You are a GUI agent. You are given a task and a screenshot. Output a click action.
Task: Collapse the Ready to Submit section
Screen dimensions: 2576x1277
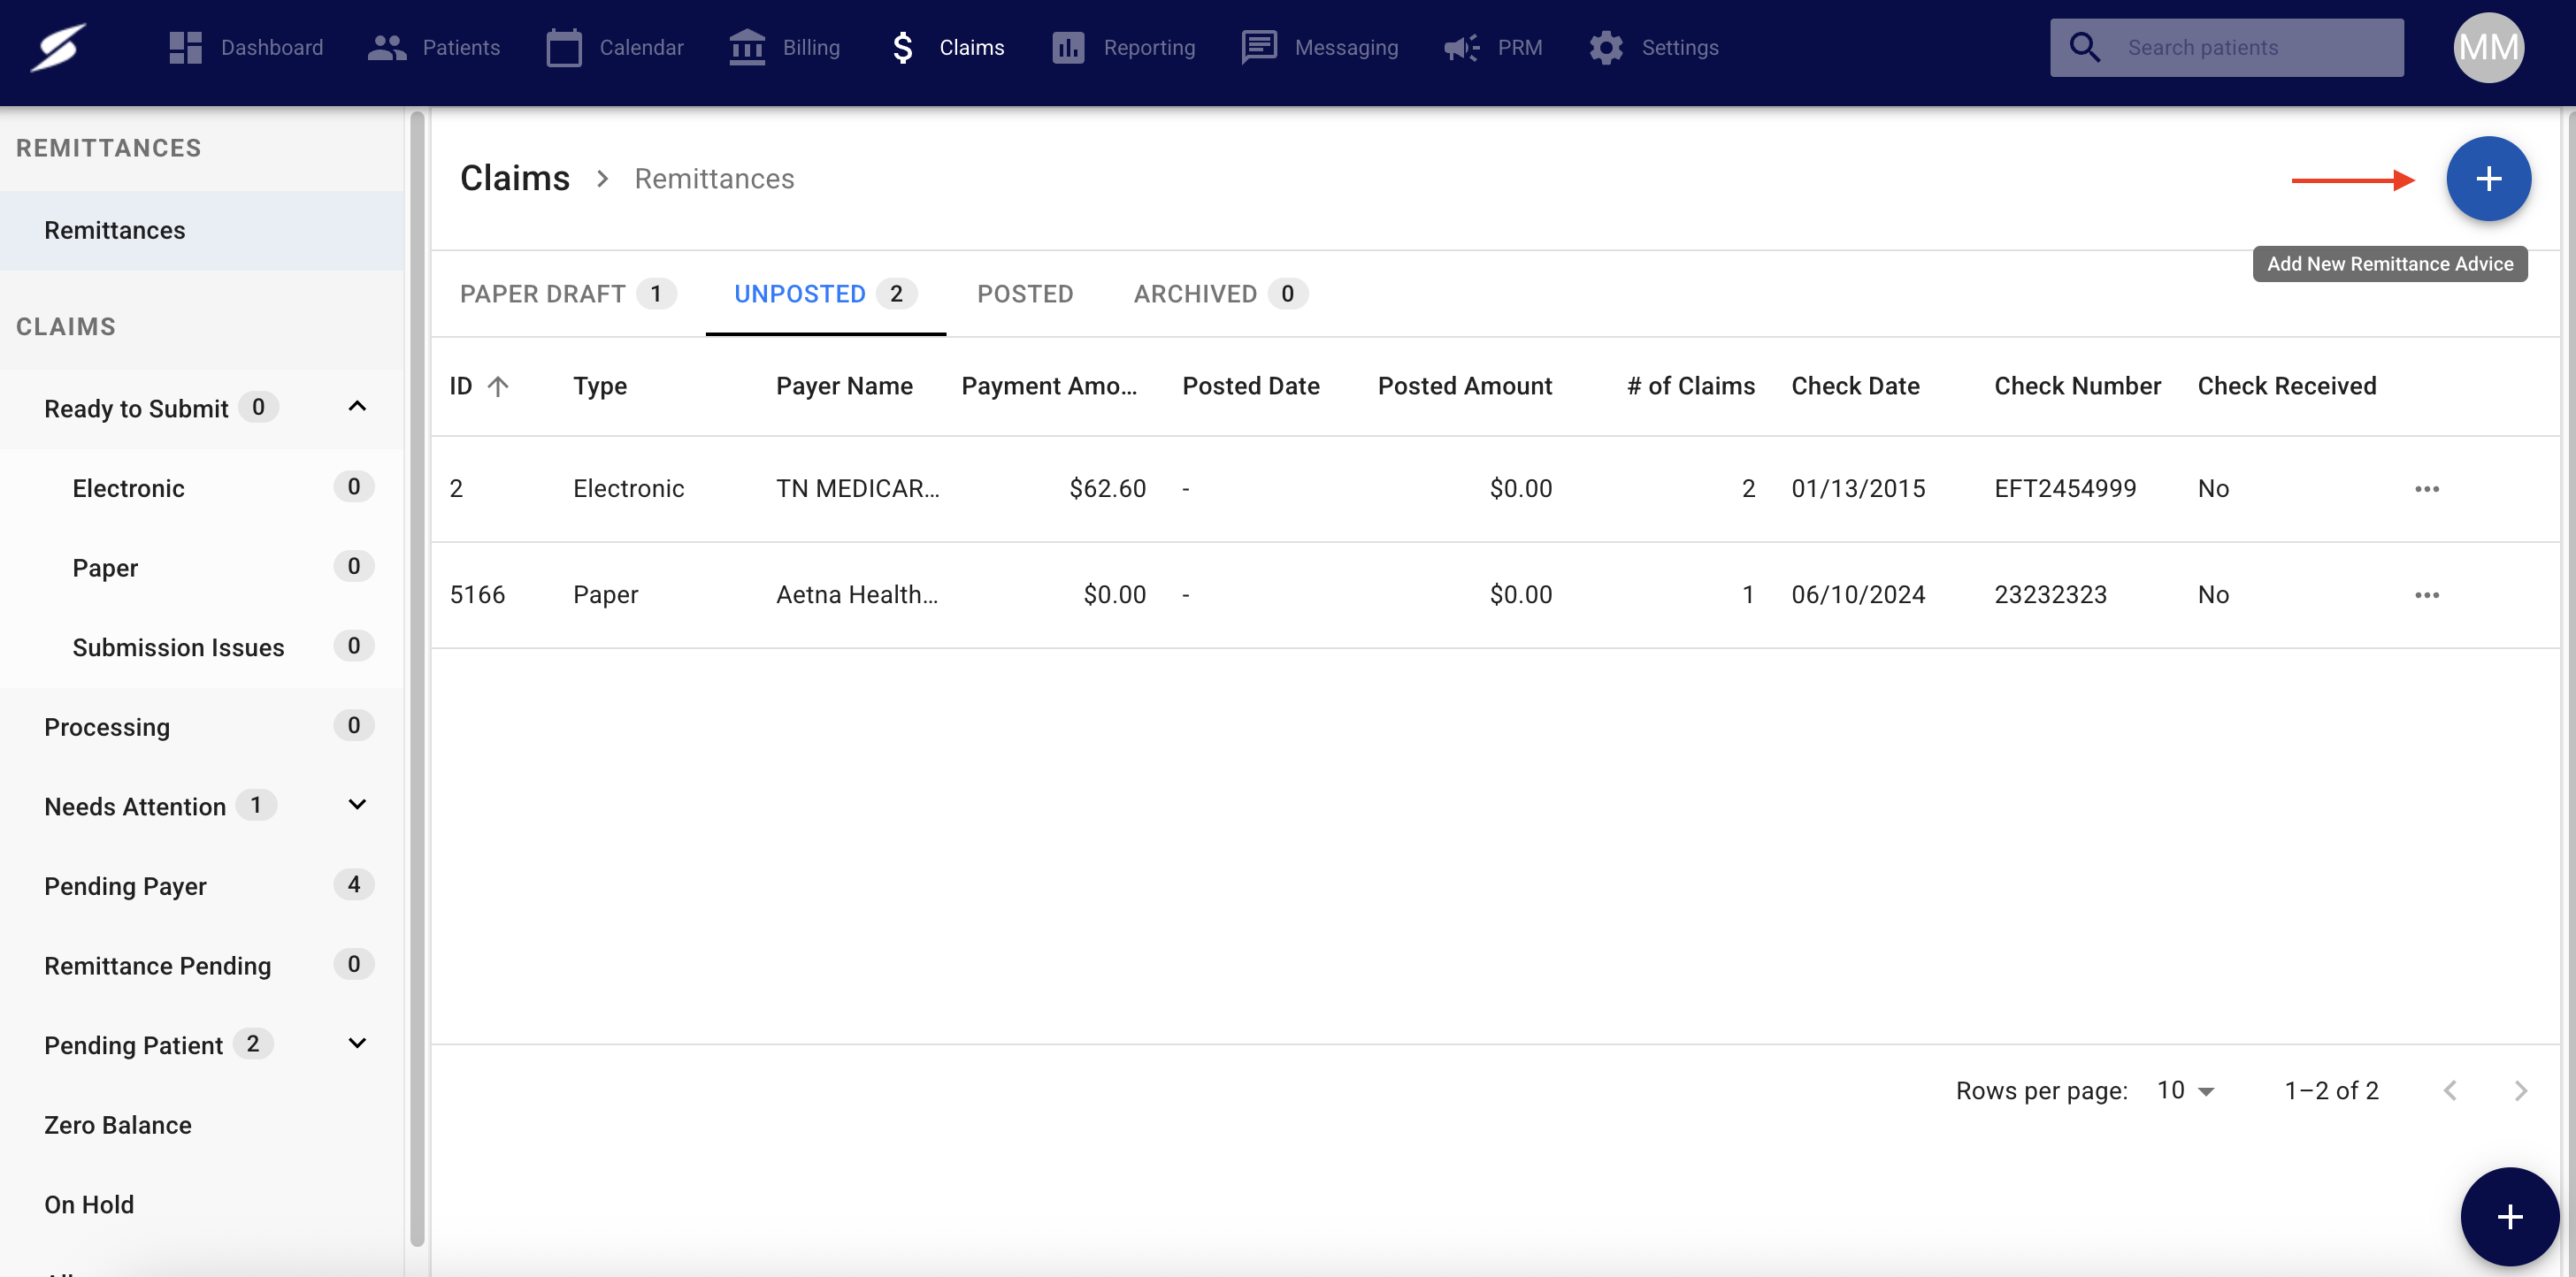(x=357, y=407)
